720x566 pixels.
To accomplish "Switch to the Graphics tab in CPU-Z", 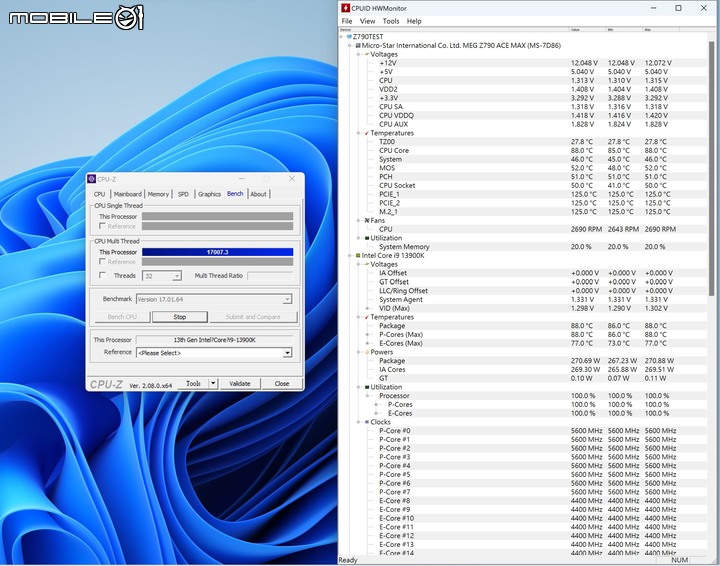I will click(x=209, y=194).
